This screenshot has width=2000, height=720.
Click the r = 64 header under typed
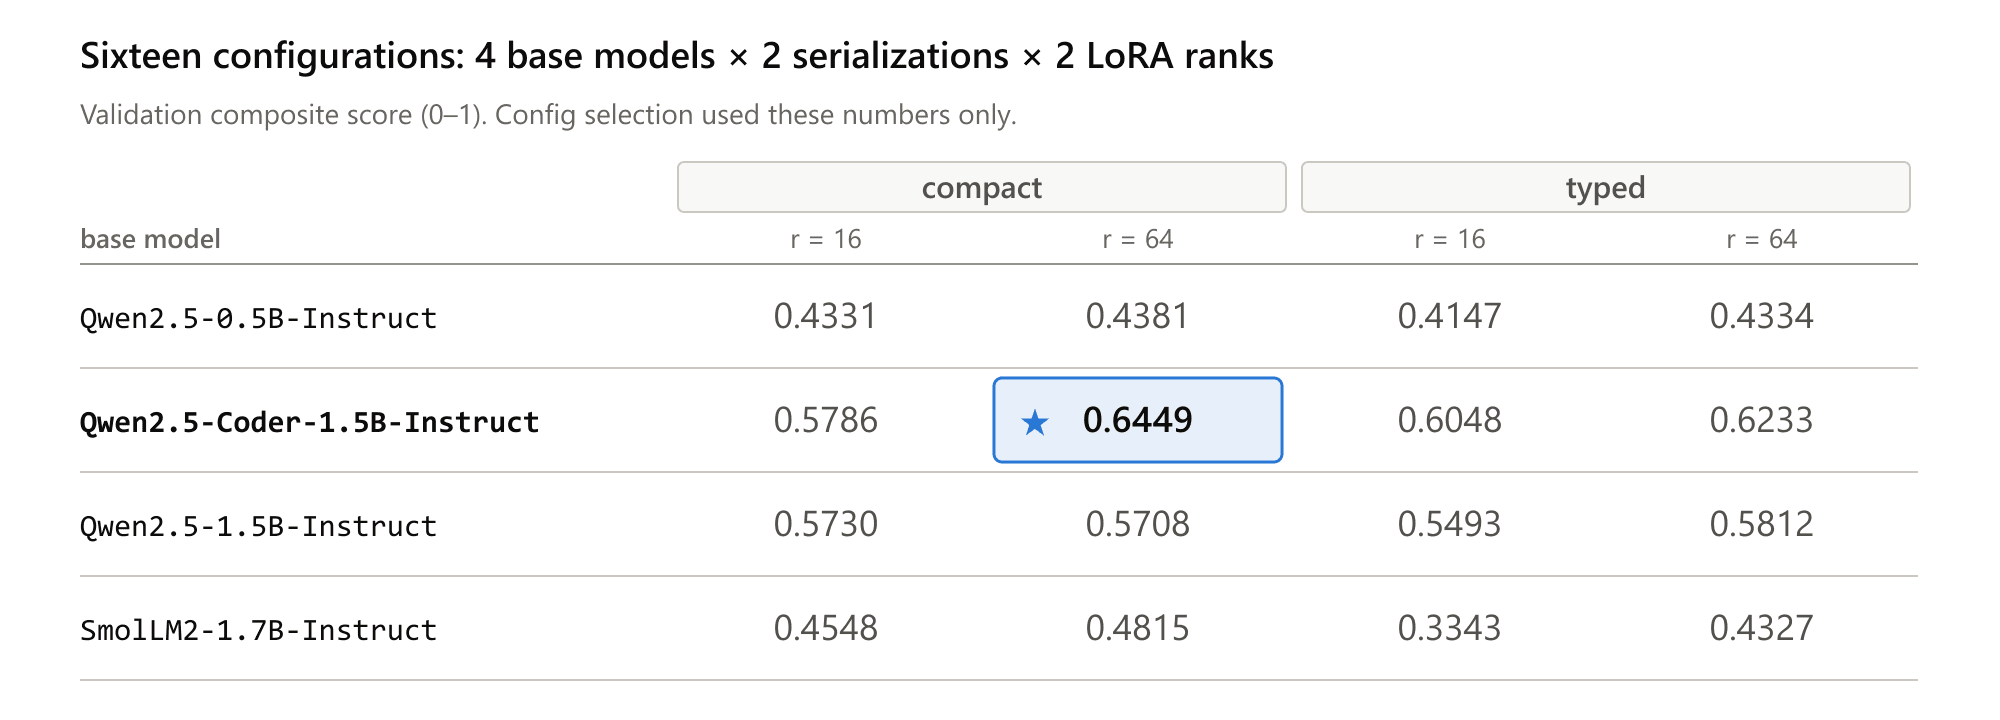1762,239
